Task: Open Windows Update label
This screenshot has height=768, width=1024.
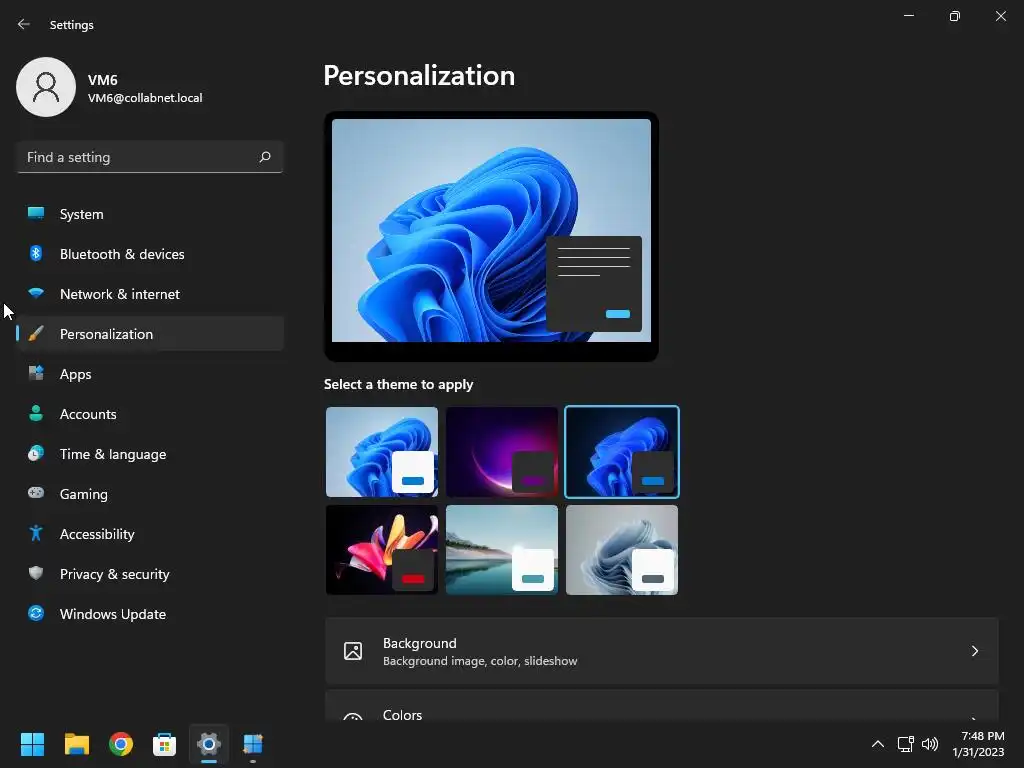Action: pyautogui.click(x=113, y=614)
